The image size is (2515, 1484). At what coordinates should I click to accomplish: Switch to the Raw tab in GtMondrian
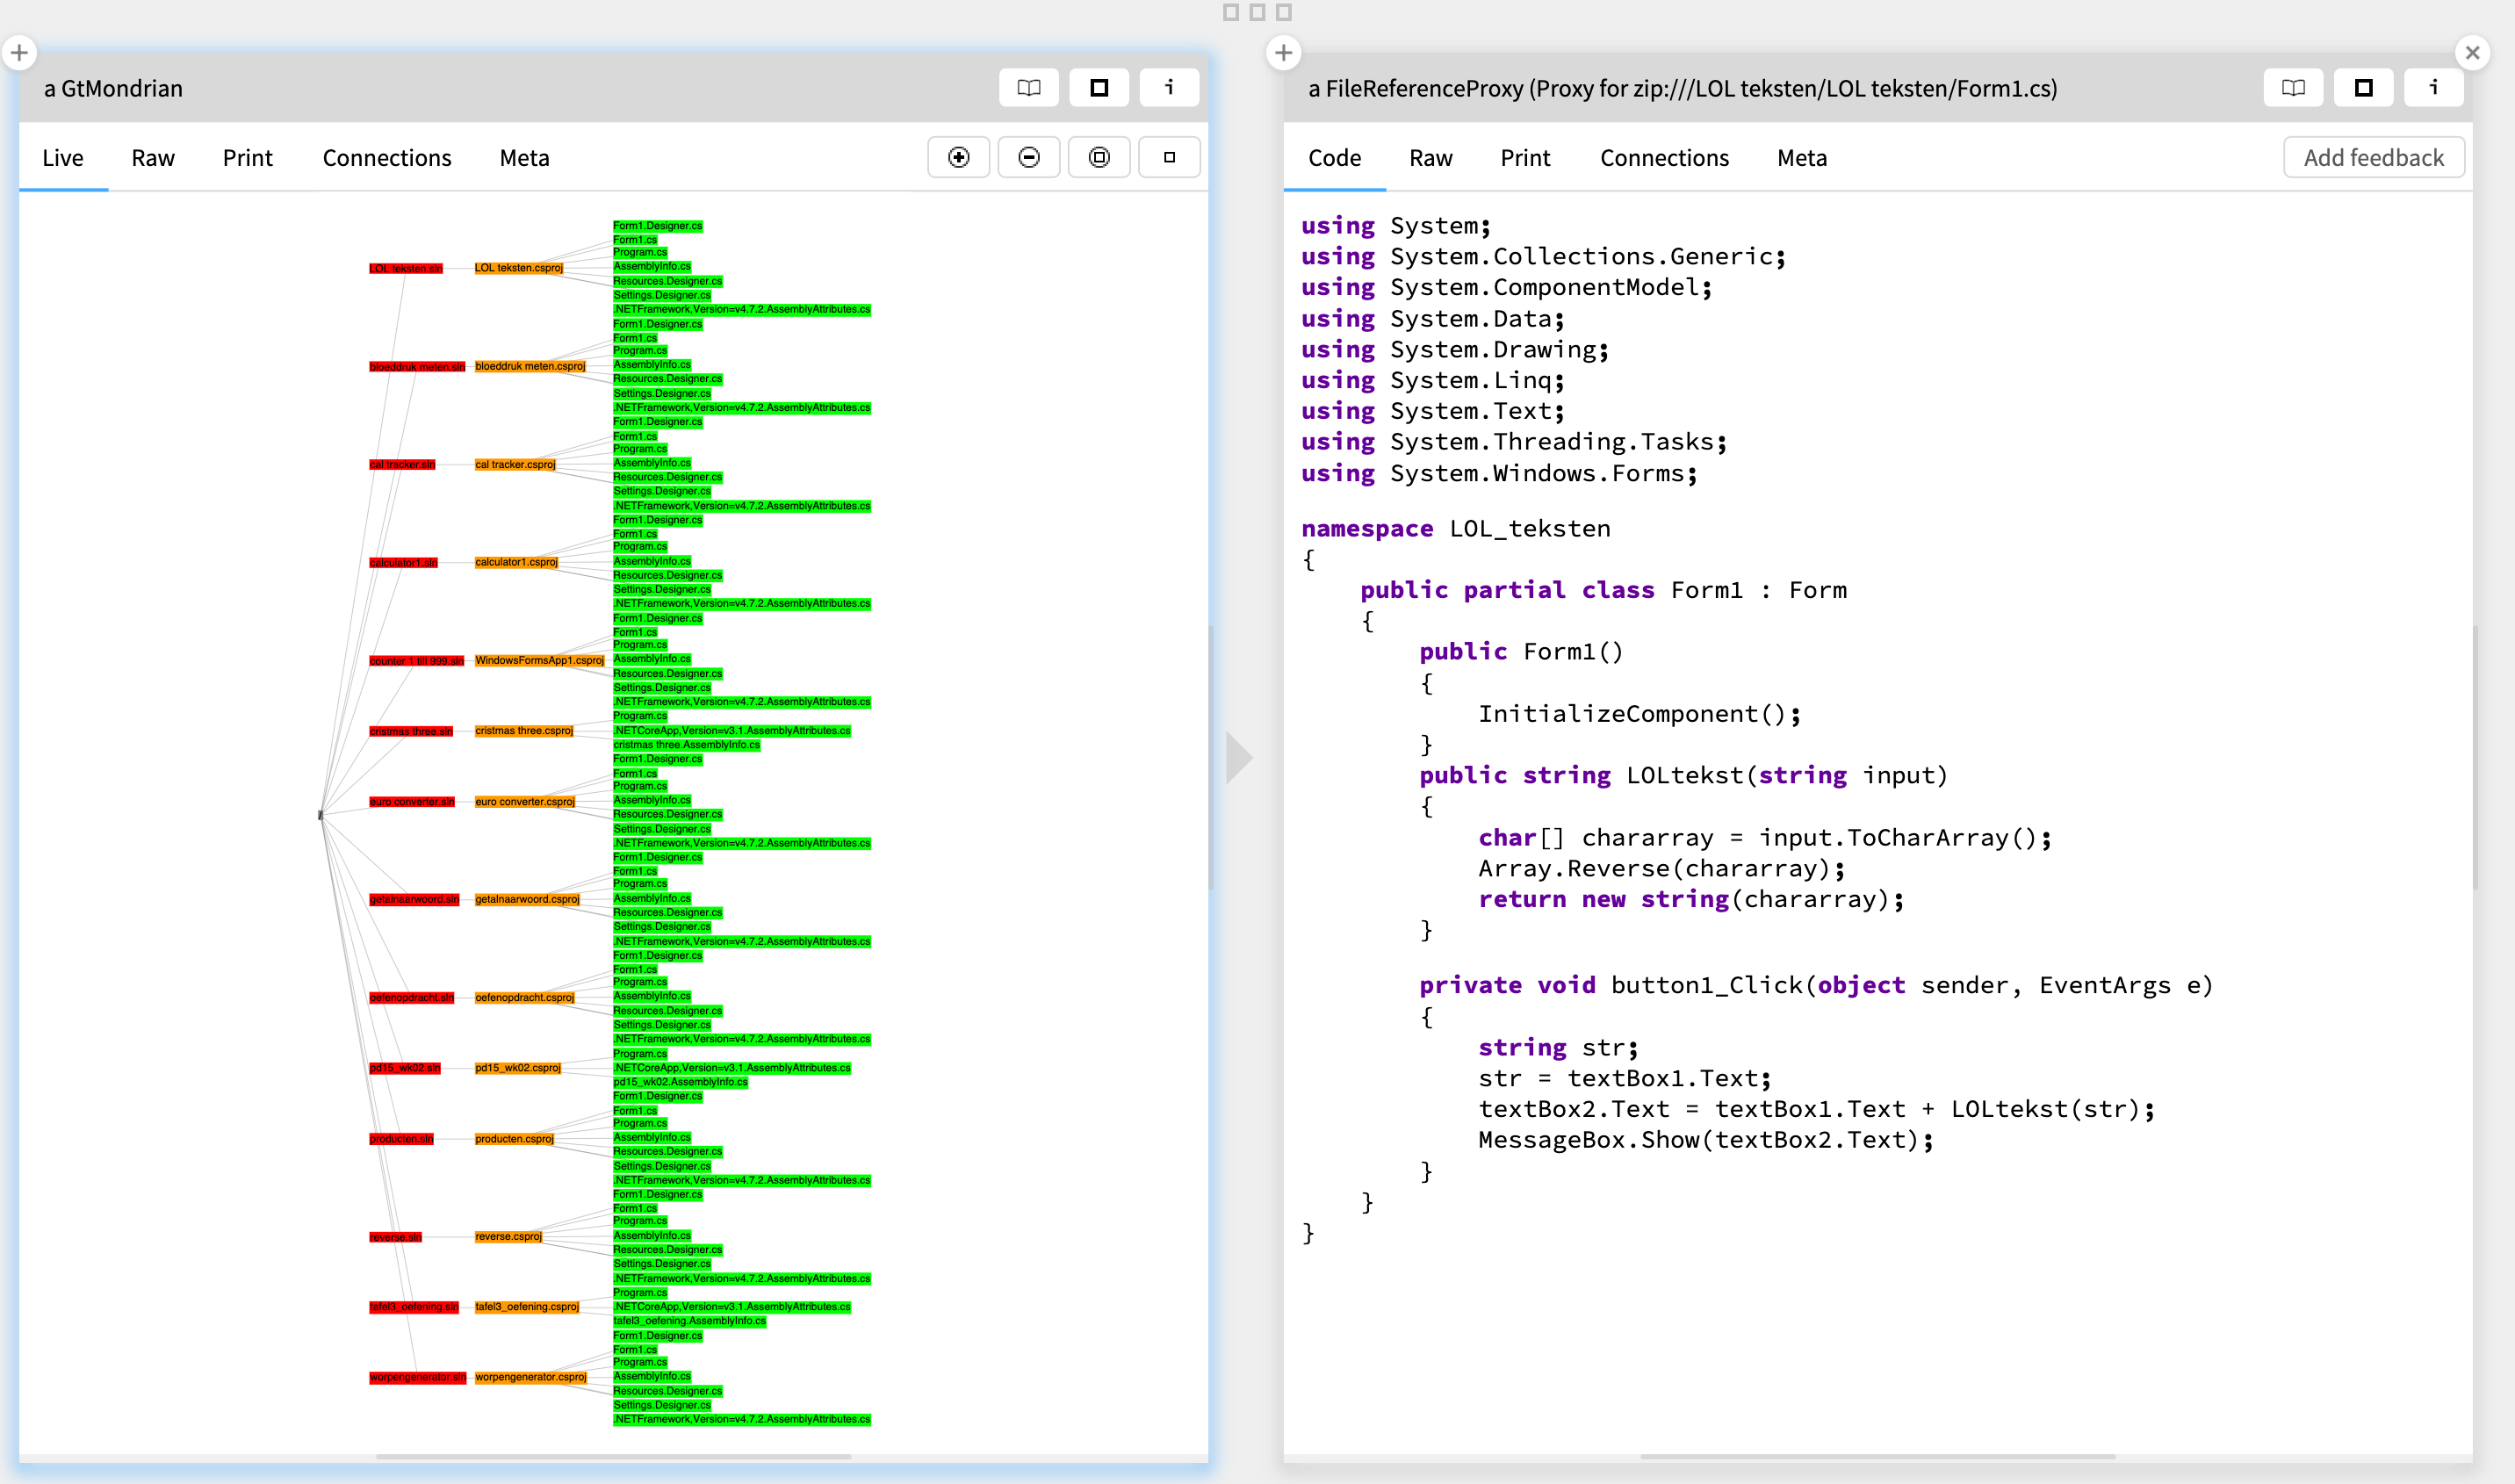153,158
